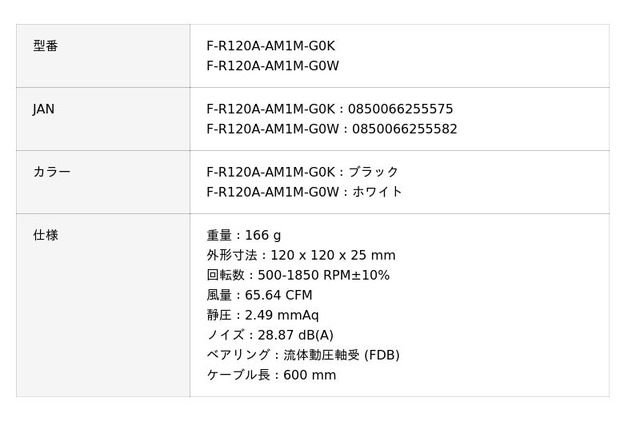Click the 仕様 row header label
The height and width of the screenshot is (421, 640).
point(45,235)
